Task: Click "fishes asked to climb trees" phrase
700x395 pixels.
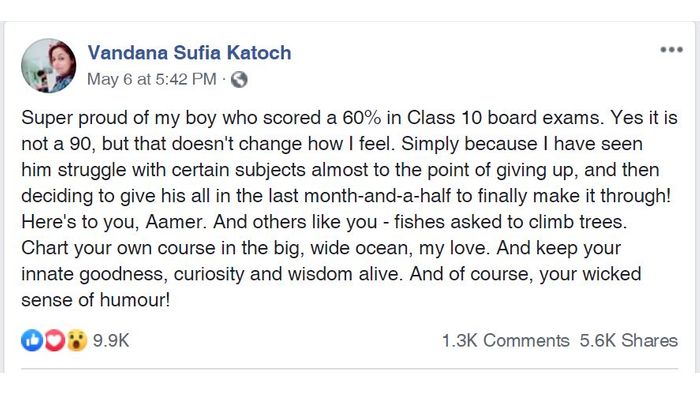Action: pyautogui.click(x=508, y=222)
